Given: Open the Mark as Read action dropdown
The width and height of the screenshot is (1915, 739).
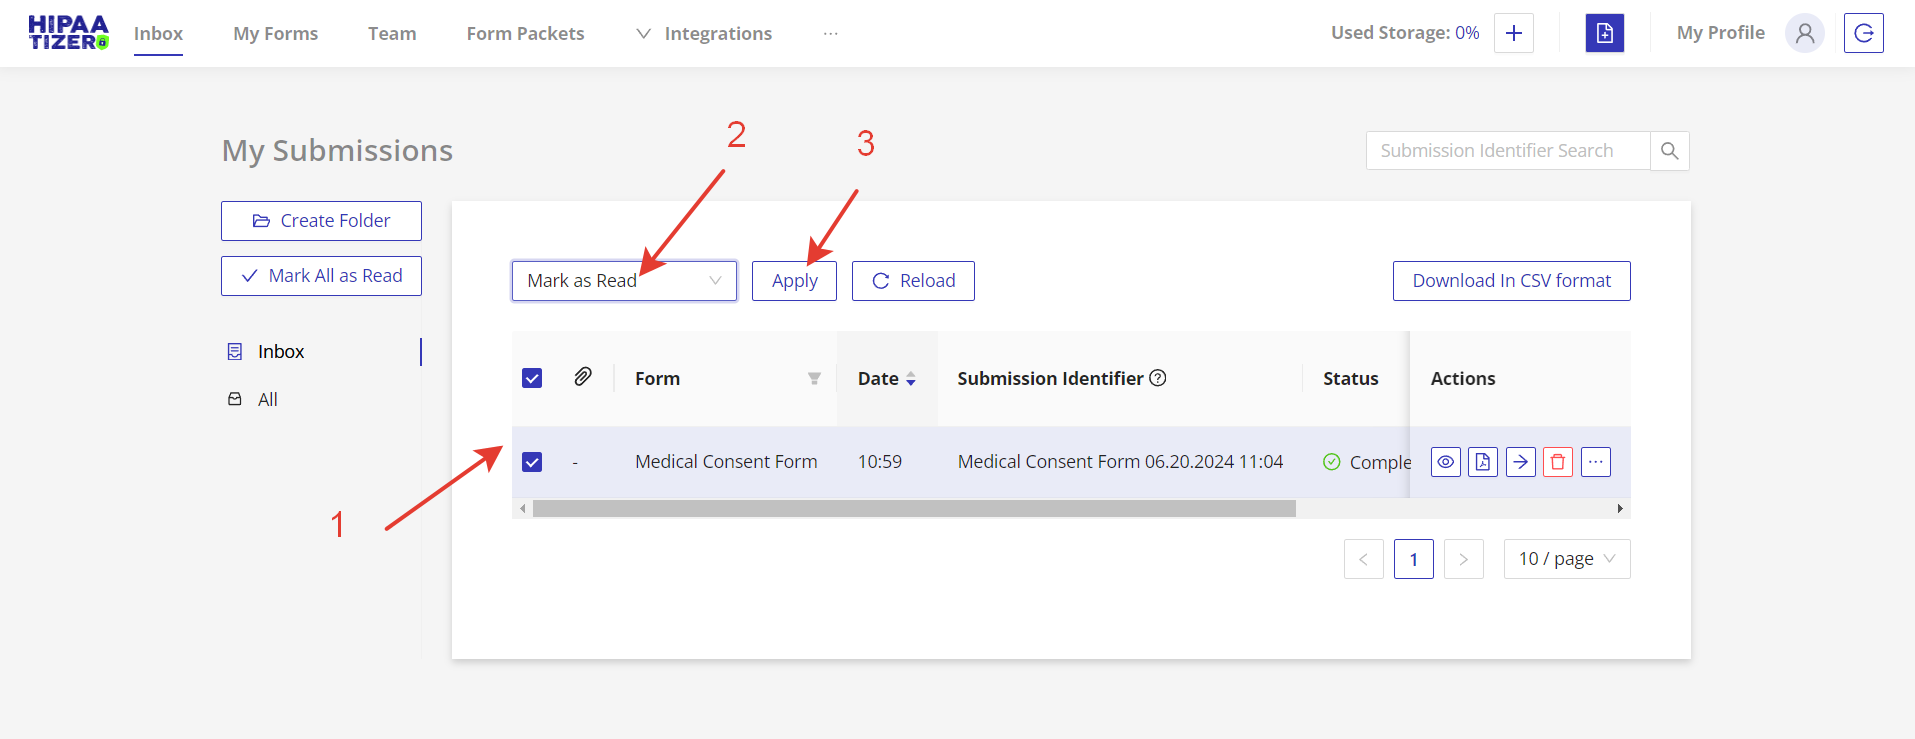Looking at the screenshot, I should 624,281.
